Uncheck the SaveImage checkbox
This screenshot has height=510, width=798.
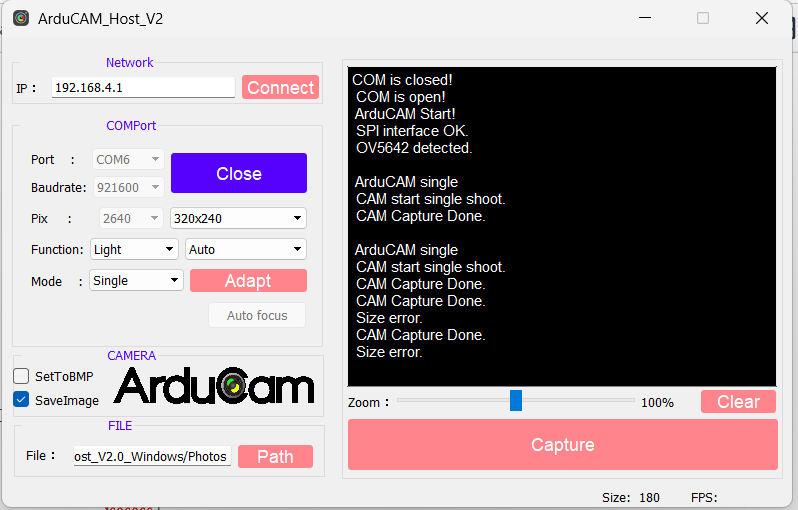point(21,400)
